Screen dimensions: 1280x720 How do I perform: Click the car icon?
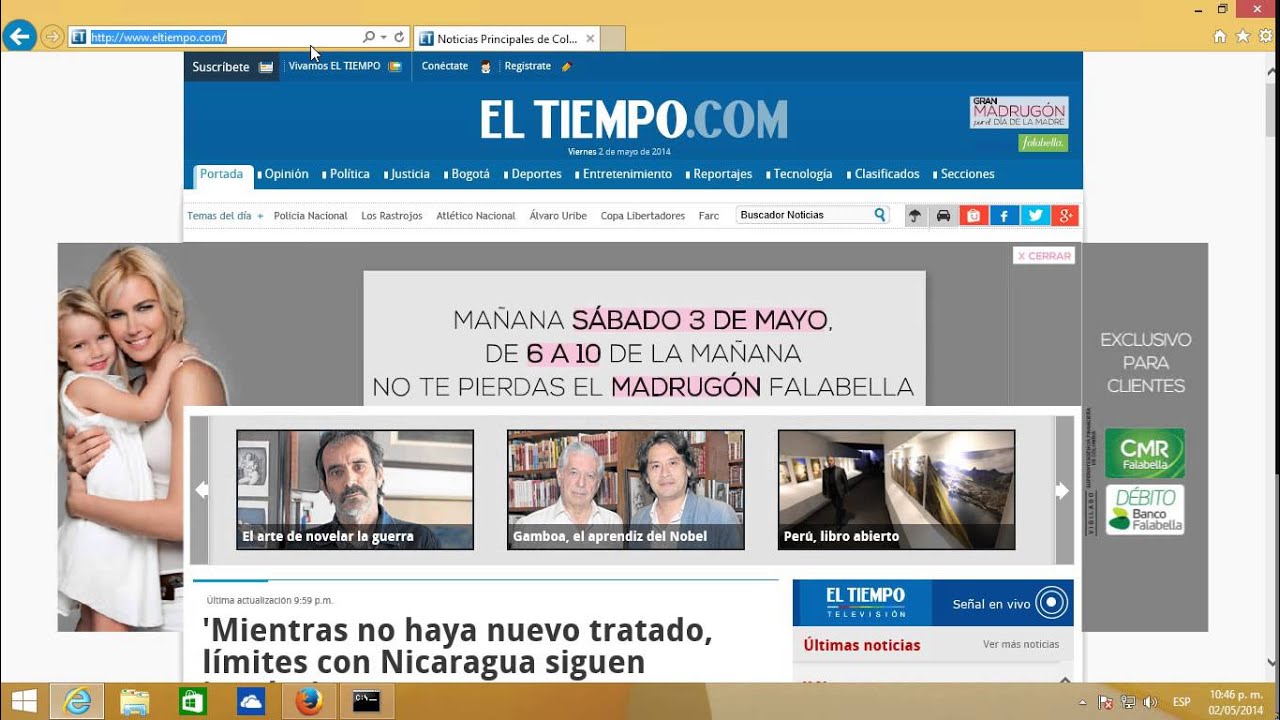(943, 216)
